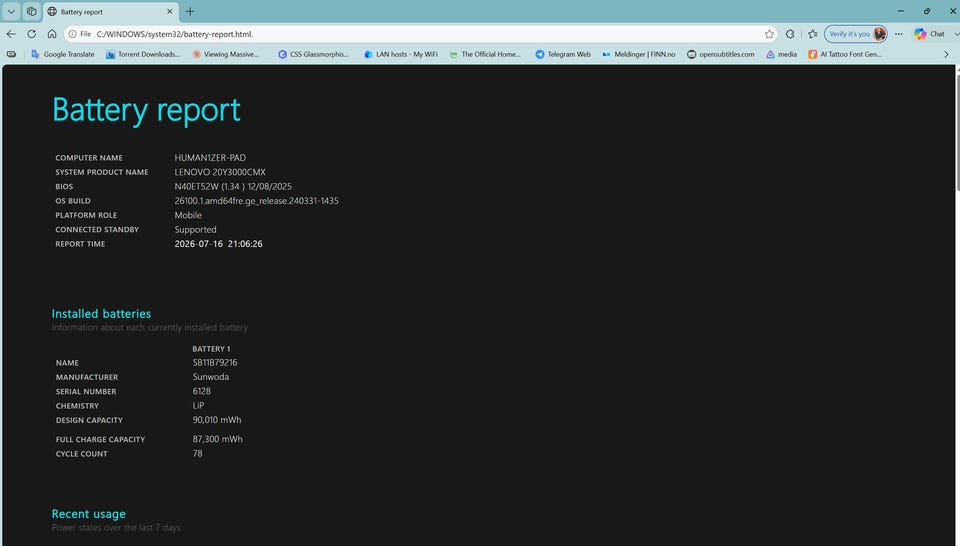Click the leftmost favorites bar icon
Viewport: 960px width, 546px height.
pyautogui.click(x=11, y=54)
